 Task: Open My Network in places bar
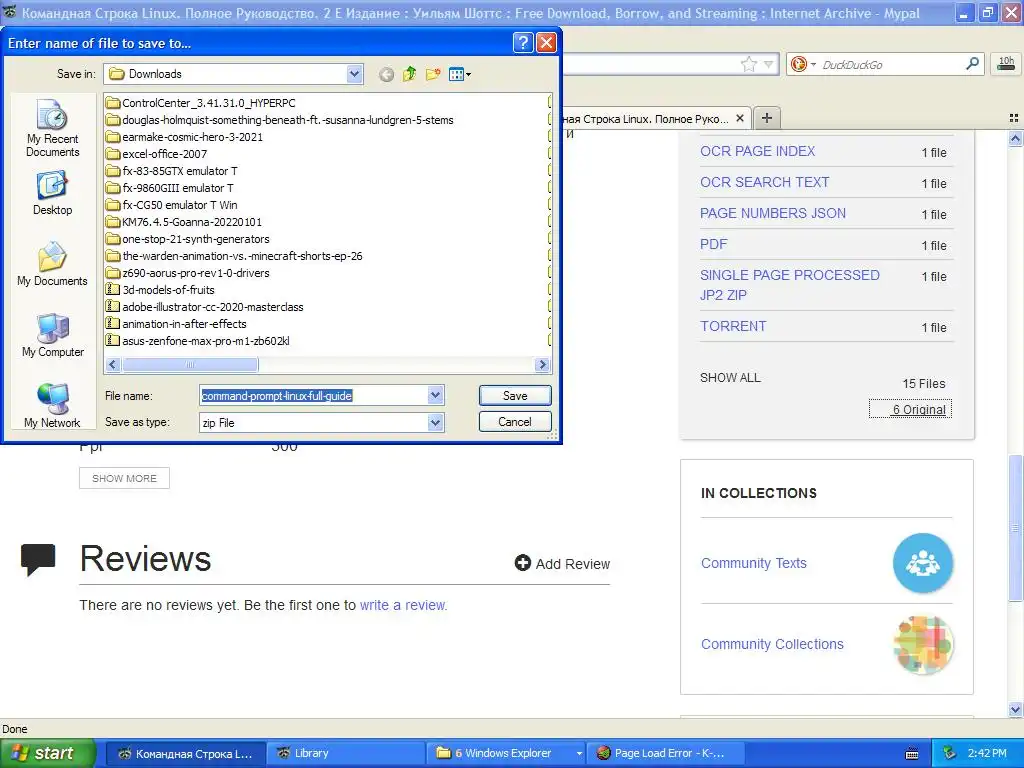click(x=52, y=406)
